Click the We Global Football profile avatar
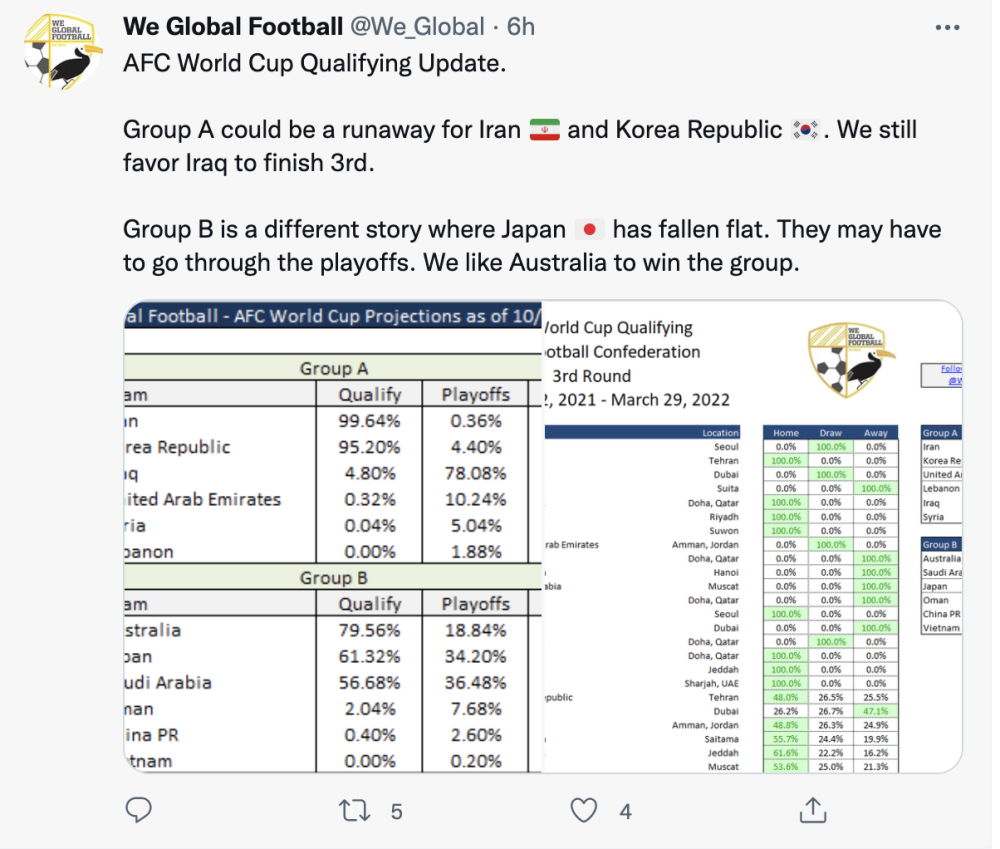The image size is (1000, 849). click(61, 50)
